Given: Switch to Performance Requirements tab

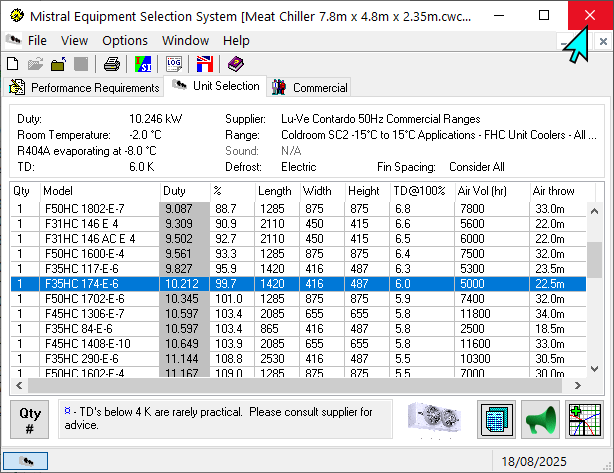Looking at the screenshot, I should pos(83,87).
